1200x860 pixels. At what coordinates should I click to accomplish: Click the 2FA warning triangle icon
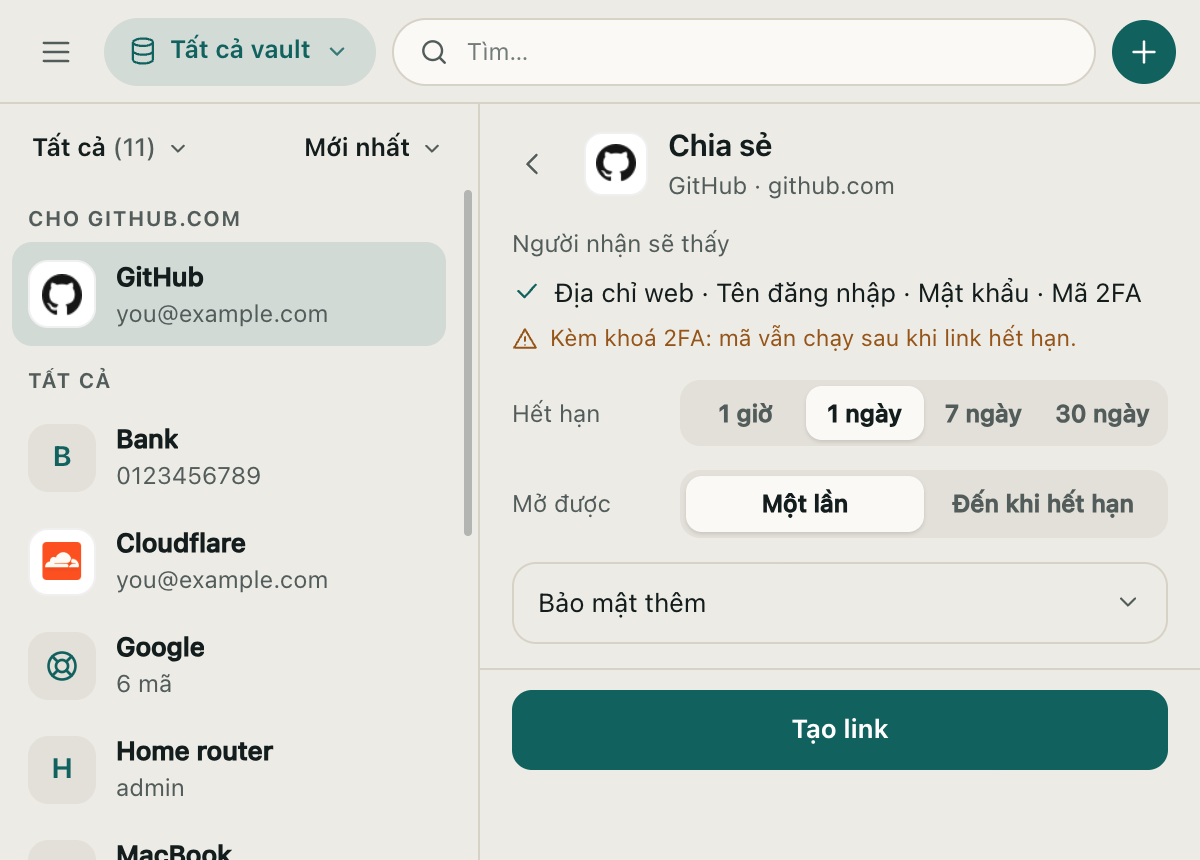point(525,339)
